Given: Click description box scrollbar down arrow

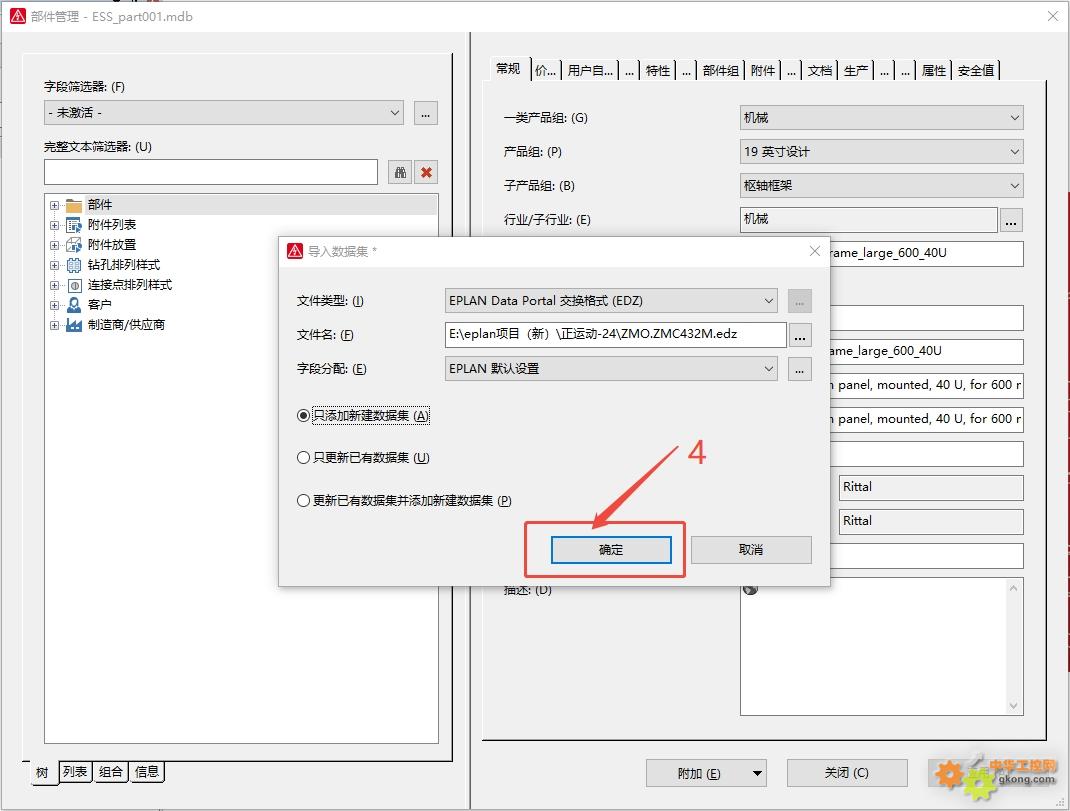Looking at the screenshot, I should coord(1013,706).
